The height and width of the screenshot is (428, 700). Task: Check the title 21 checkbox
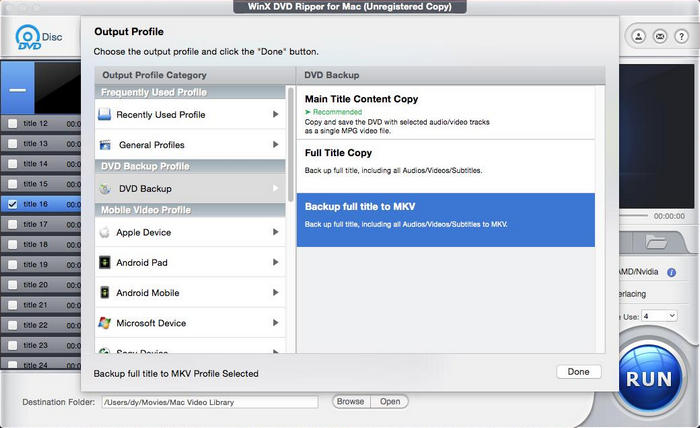(12, 305)
